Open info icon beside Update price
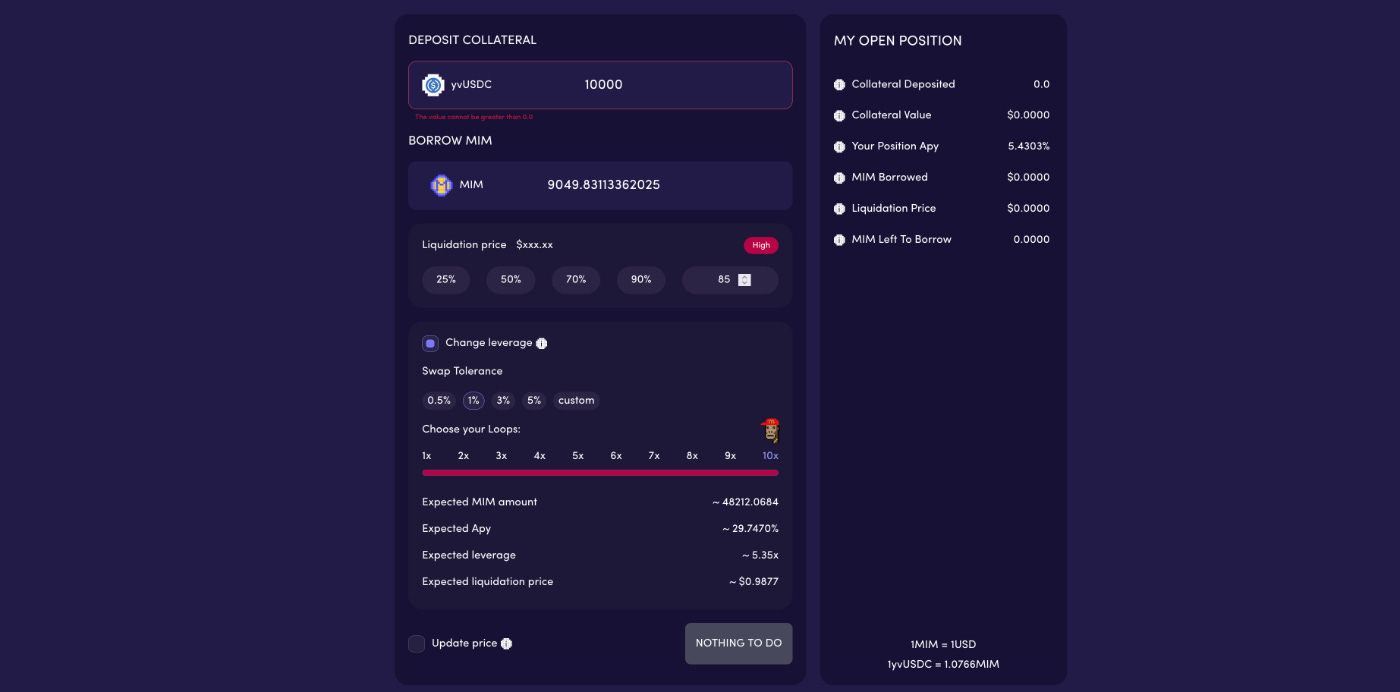The height and width of the screenshot is (692, 1400). click(506, 644)
